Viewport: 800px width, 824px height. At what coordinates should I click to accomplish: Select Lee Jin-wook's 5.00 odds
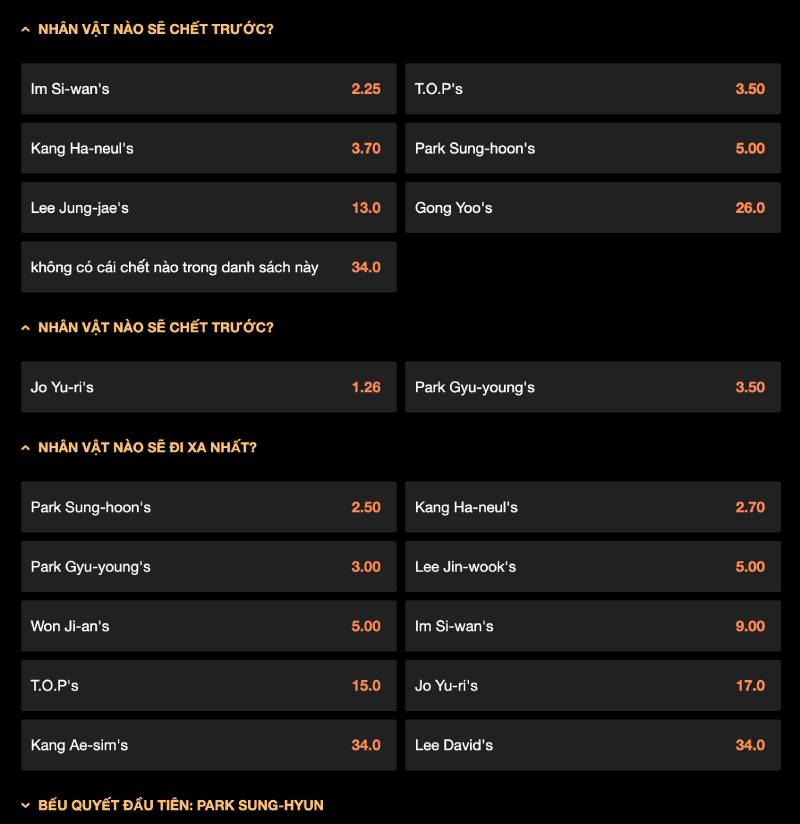(592, 566)
